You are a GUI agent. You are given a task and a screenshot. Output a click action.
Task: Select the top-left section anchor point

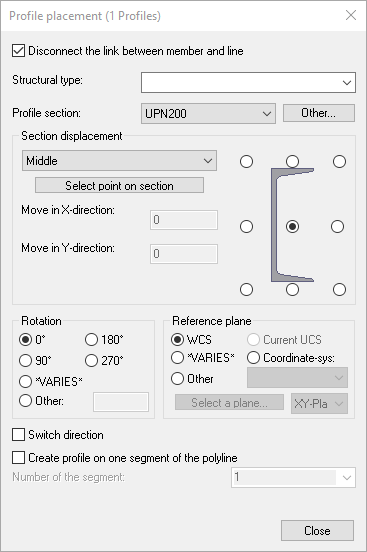246,162
